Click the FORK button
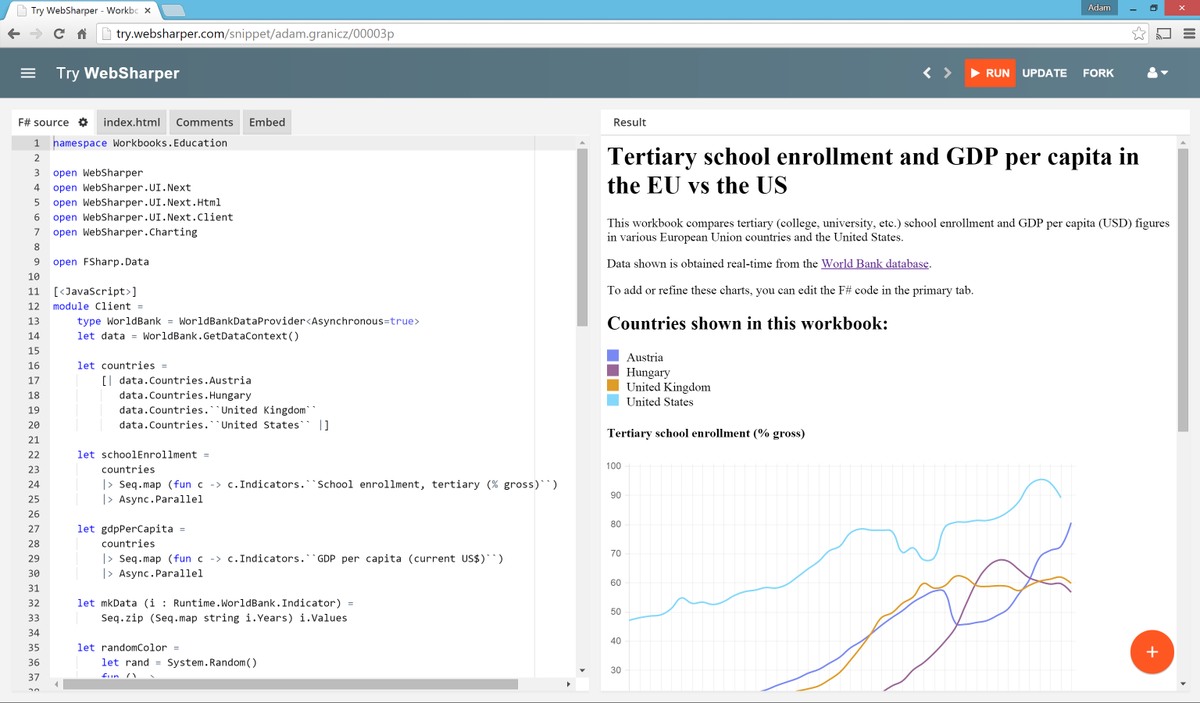 (1098, 73)
